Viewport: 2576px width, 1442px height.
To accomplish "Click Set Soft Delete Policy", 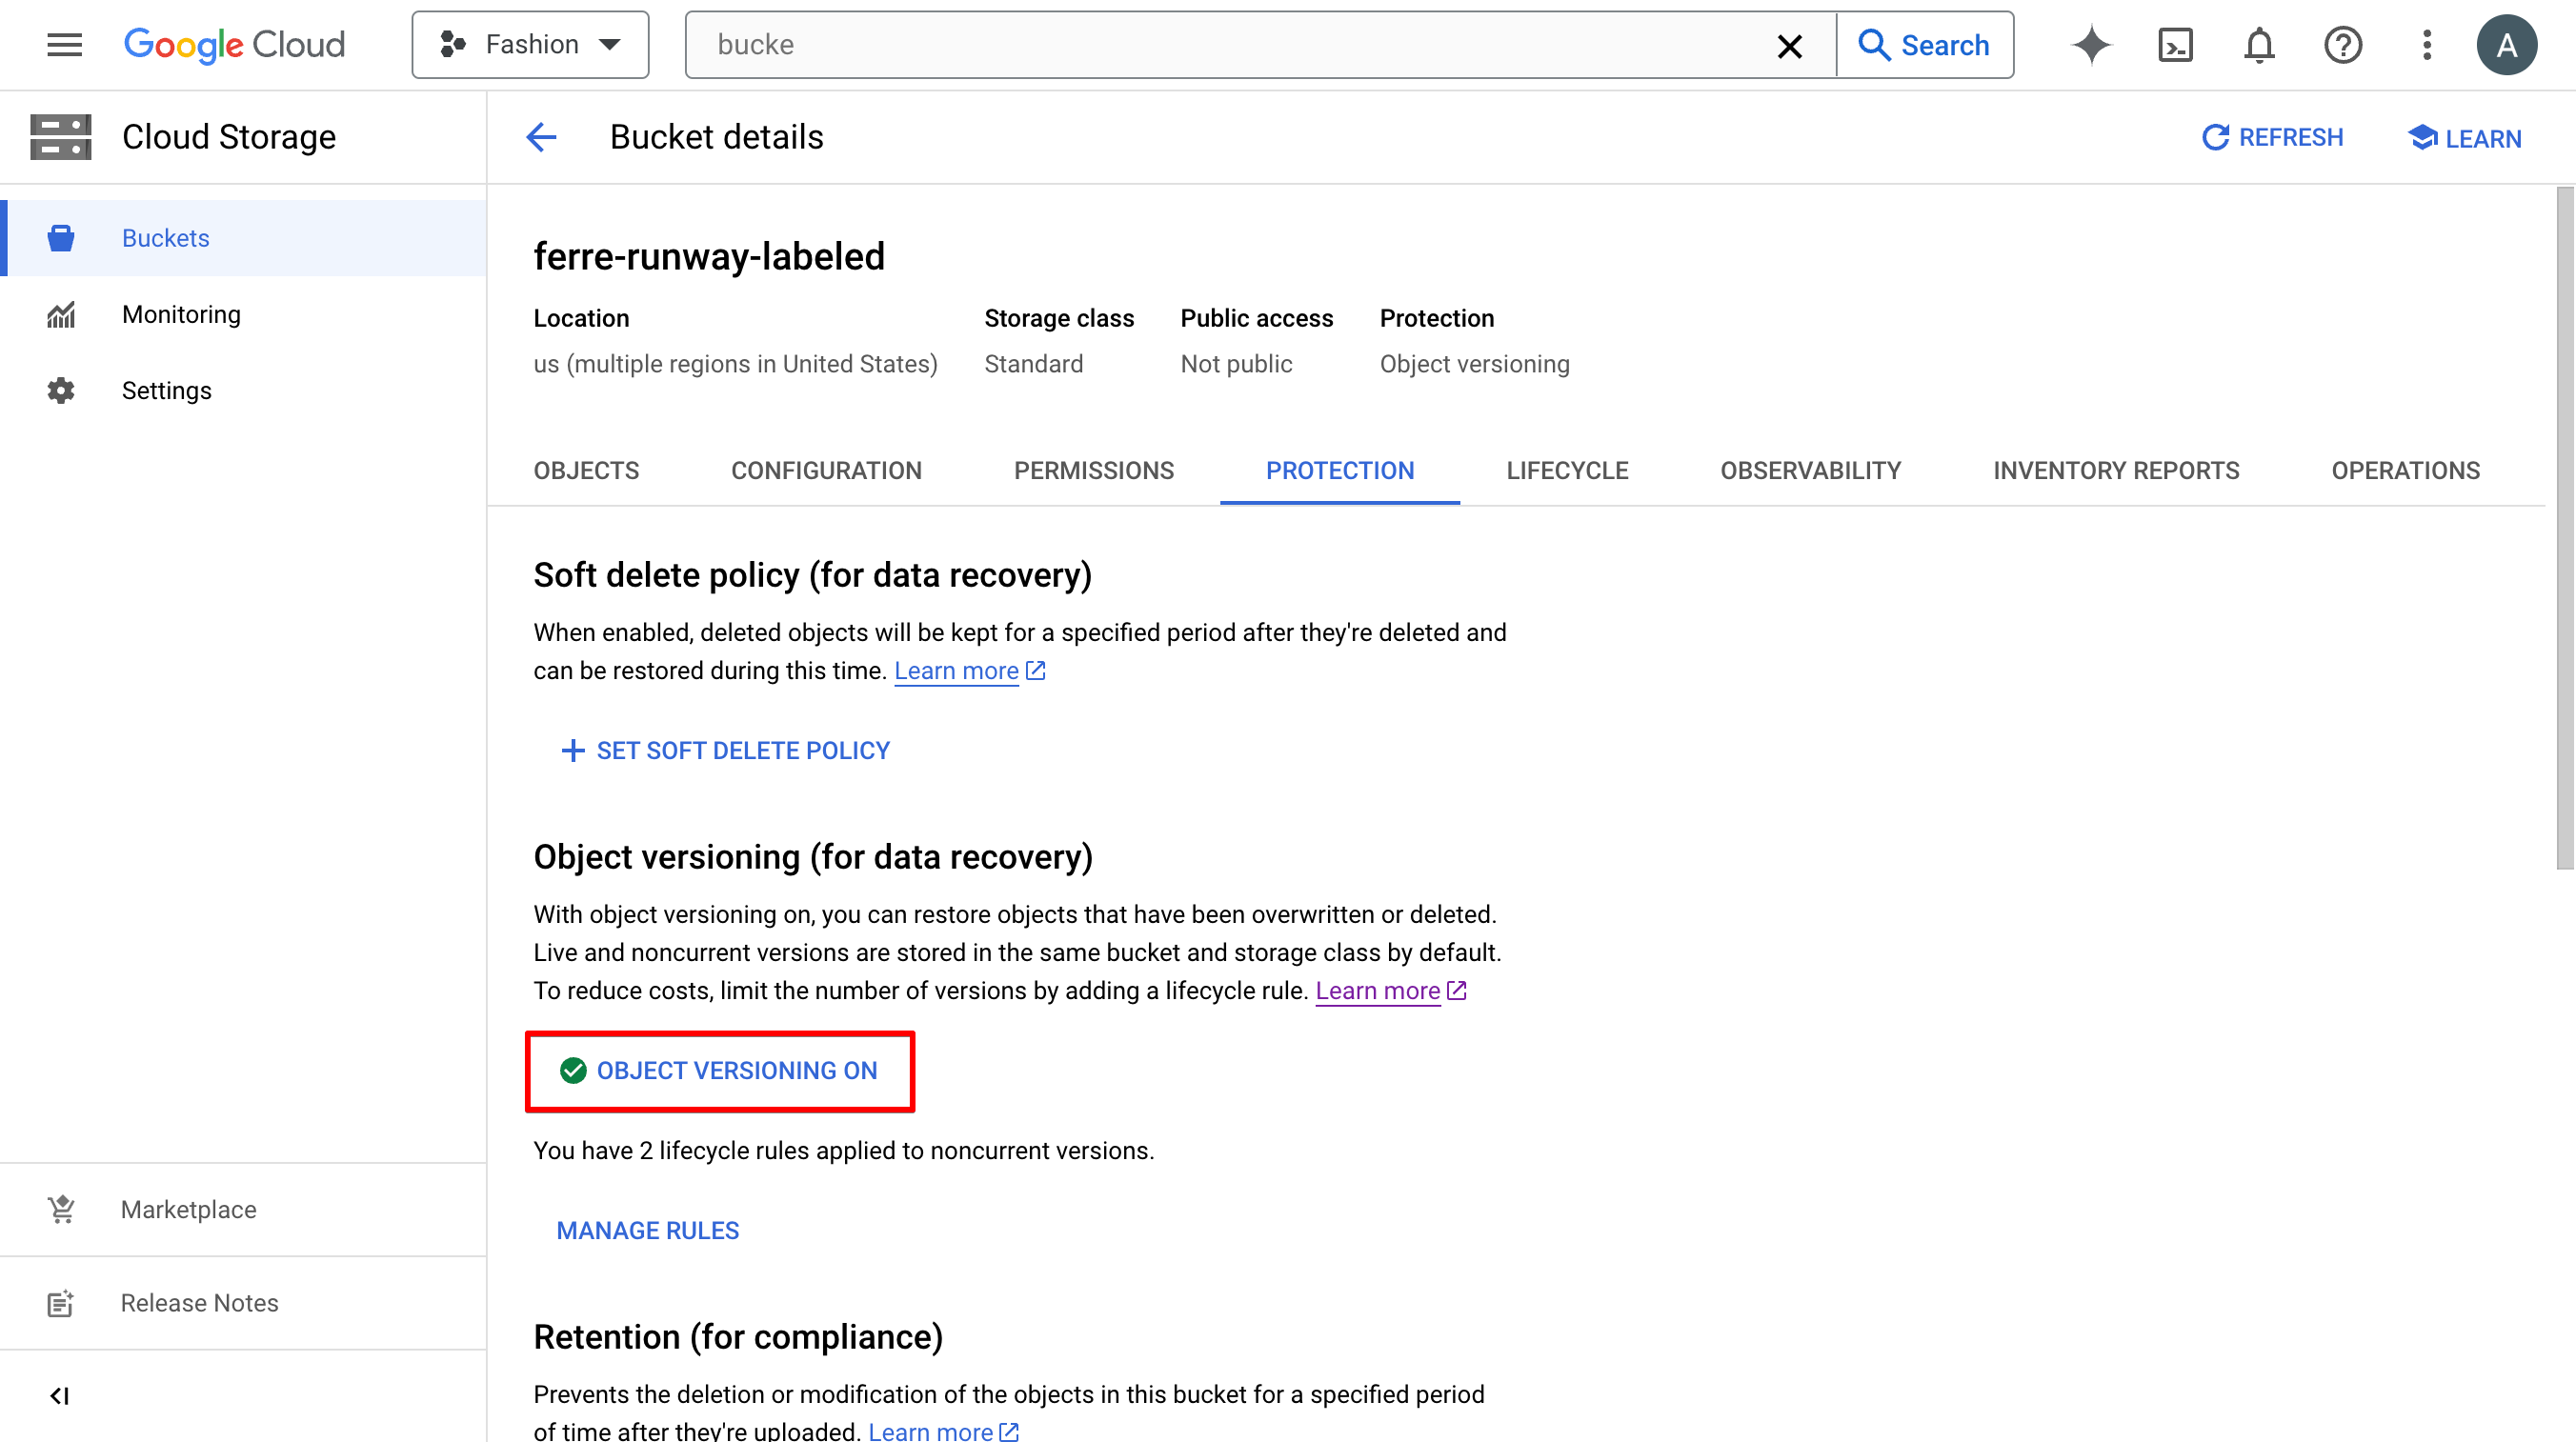I will pyautogui.click(x=725, y=751).
